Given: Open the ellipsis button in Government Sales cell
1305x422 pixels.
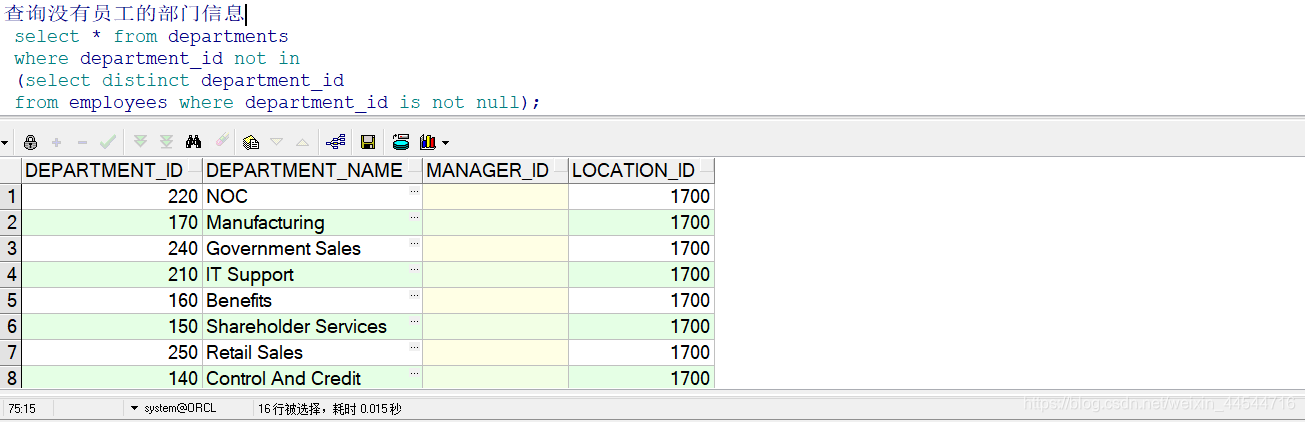Looking at the screenshot, I should coord(414,242).
